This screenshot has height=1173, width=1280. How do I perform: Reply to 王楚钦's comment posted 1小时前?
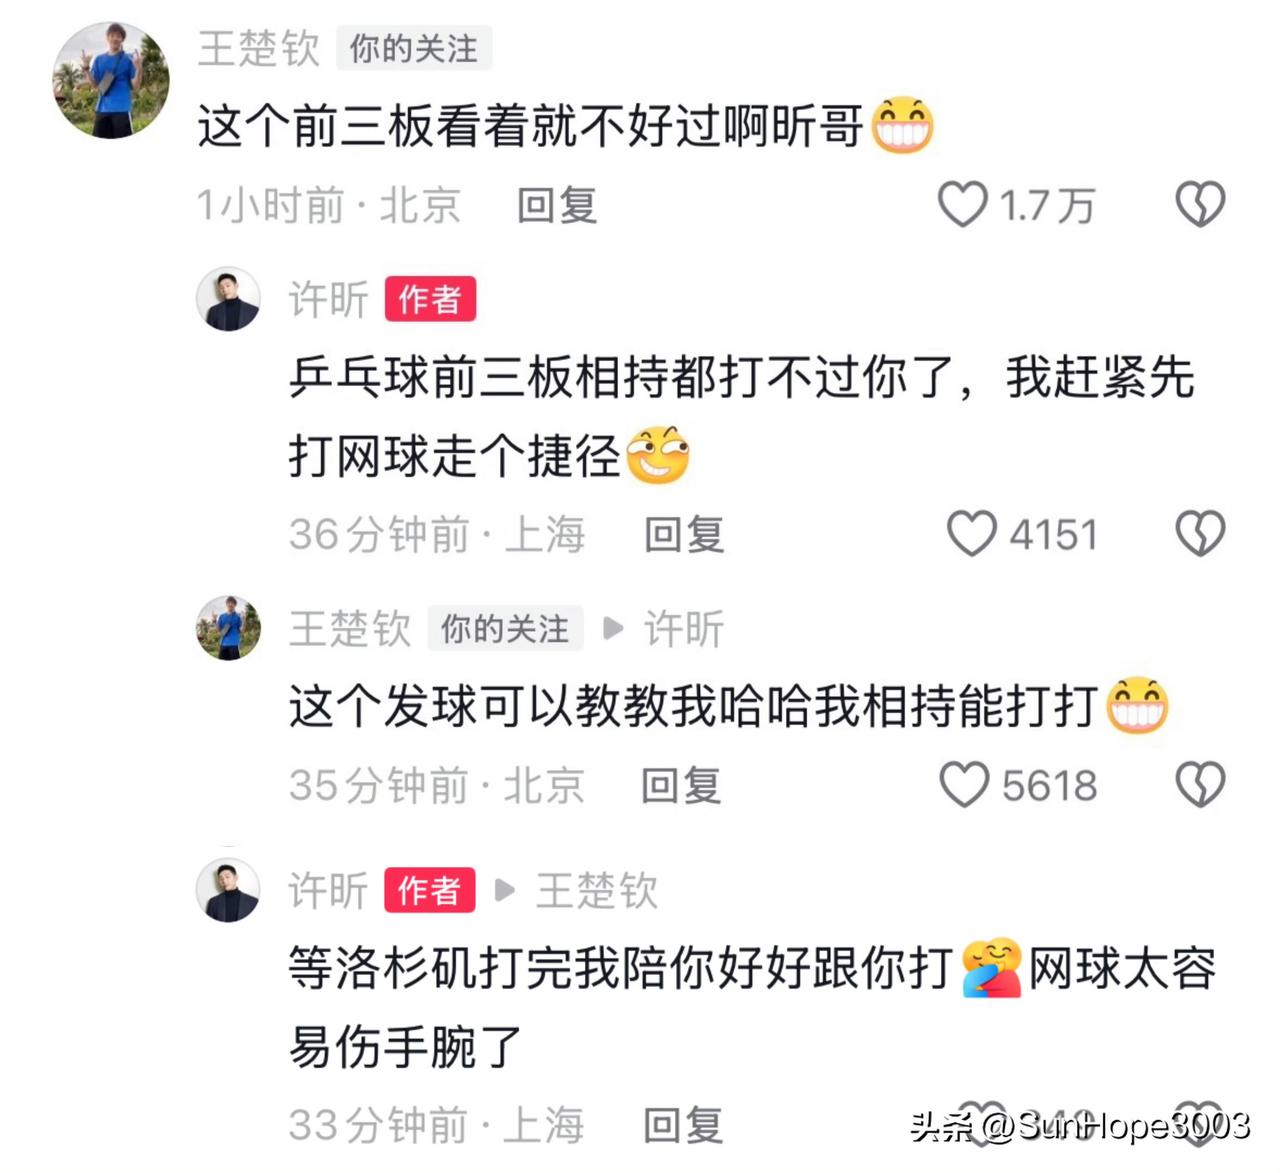(x=557, y=205)
